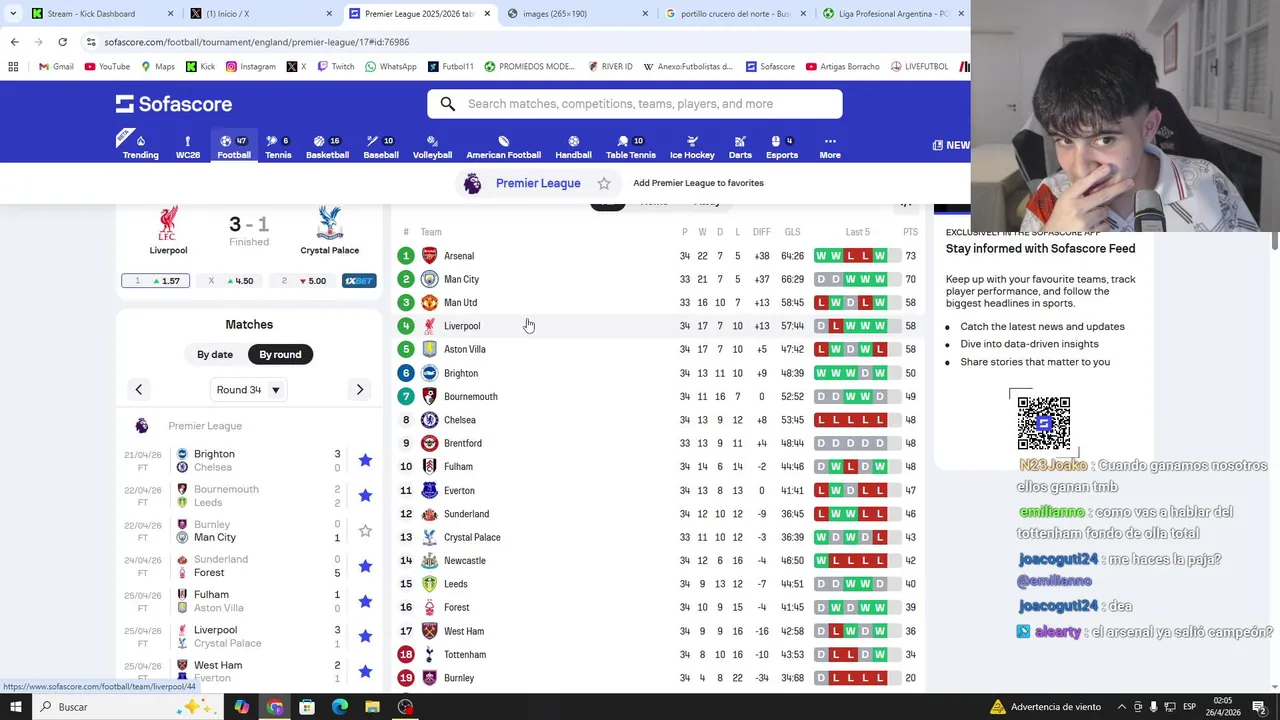This screenshot has width=1280, height=720.
Task: Open the Tennis sport section
Action: (278, 147)
